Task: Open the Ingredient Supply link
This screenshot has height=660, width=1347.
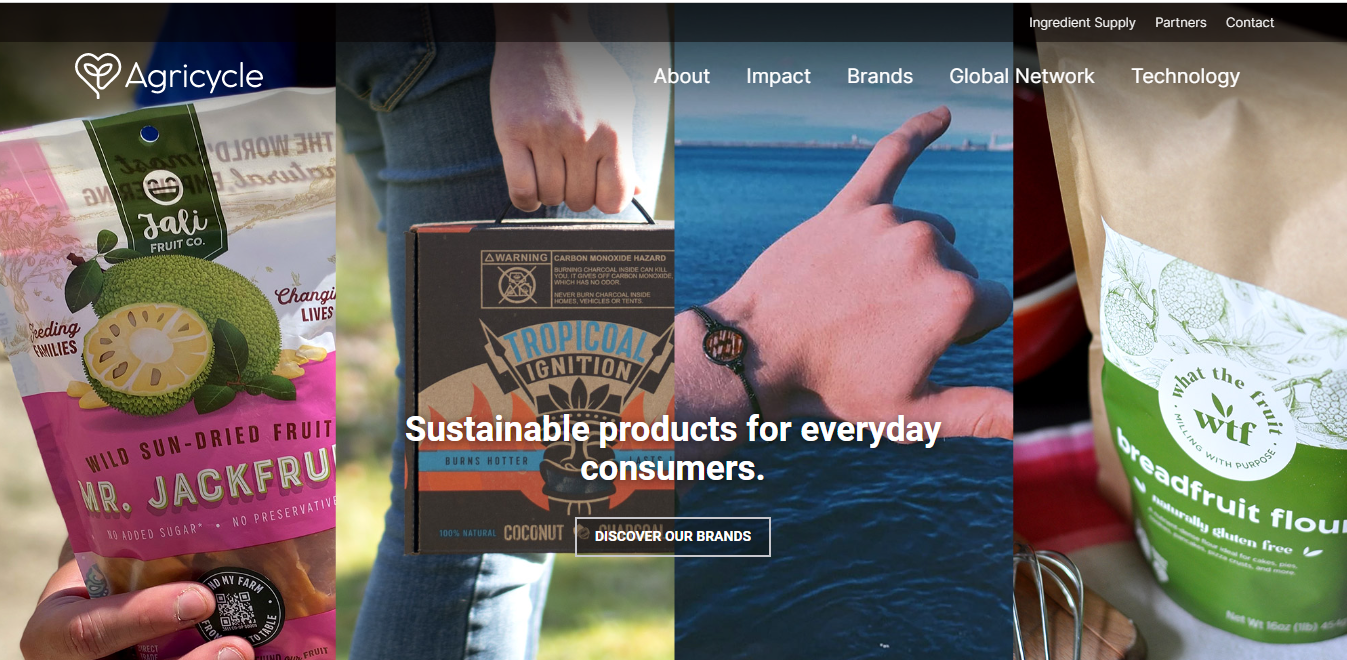Action: coord(1082,22)
